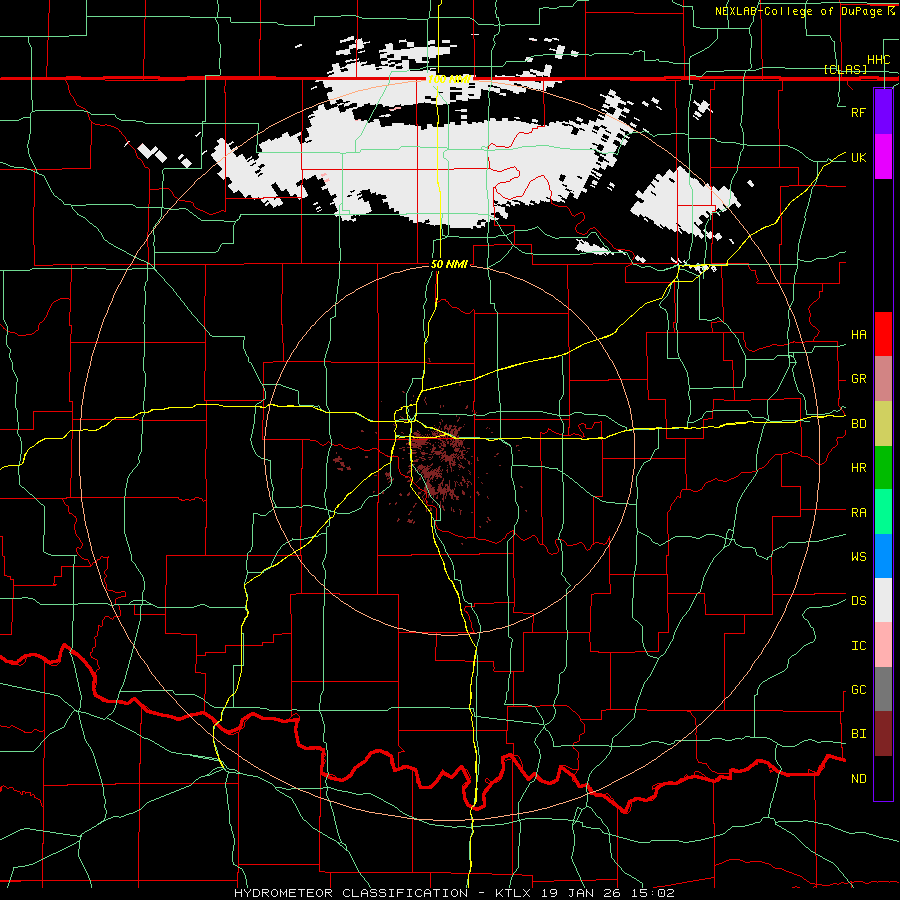The image size is (900, 900).
Task: Pick the HR green legend swatch
Action: point(883,467)
